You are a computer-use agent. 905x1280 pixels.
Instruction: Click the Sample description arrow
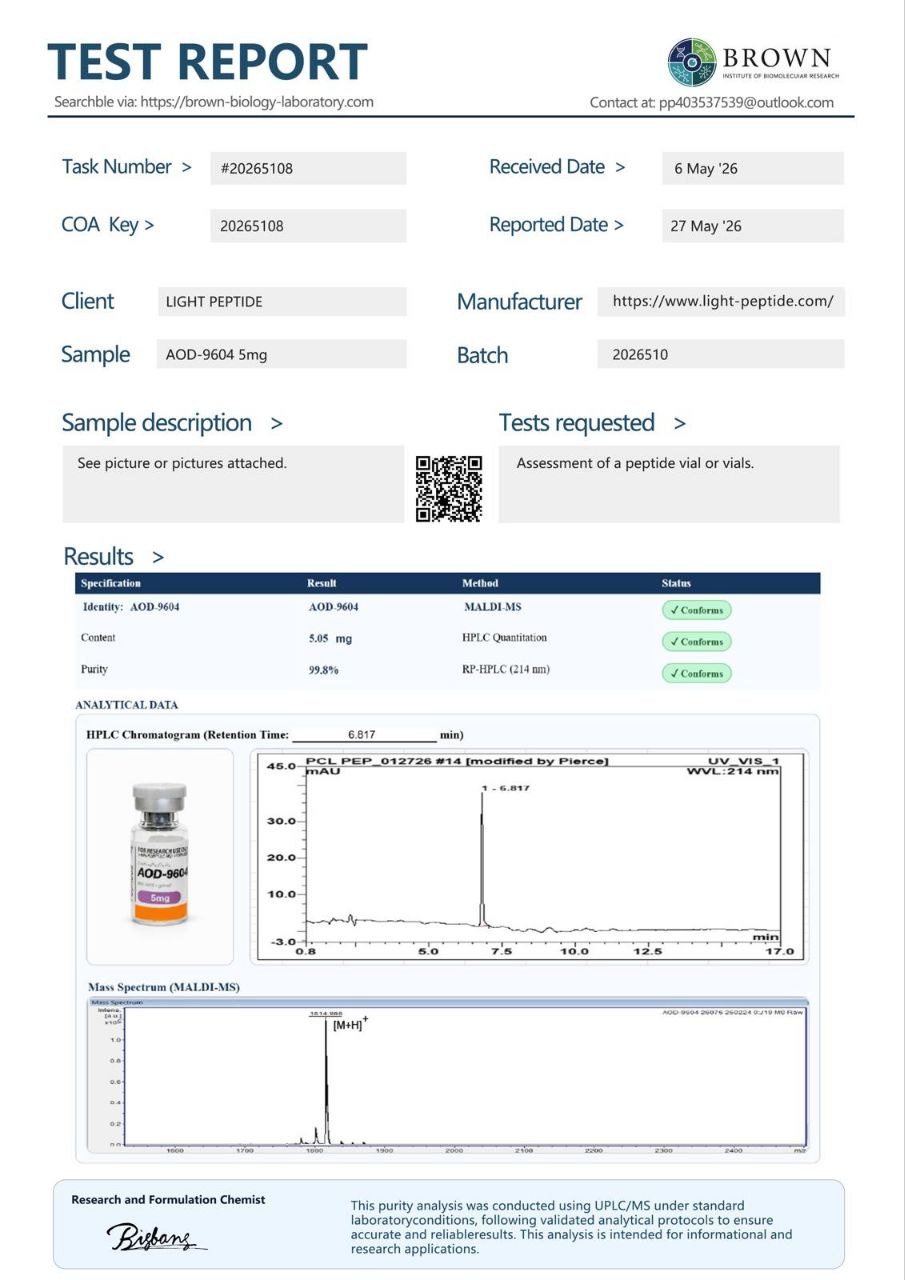[x=276, y=424]
